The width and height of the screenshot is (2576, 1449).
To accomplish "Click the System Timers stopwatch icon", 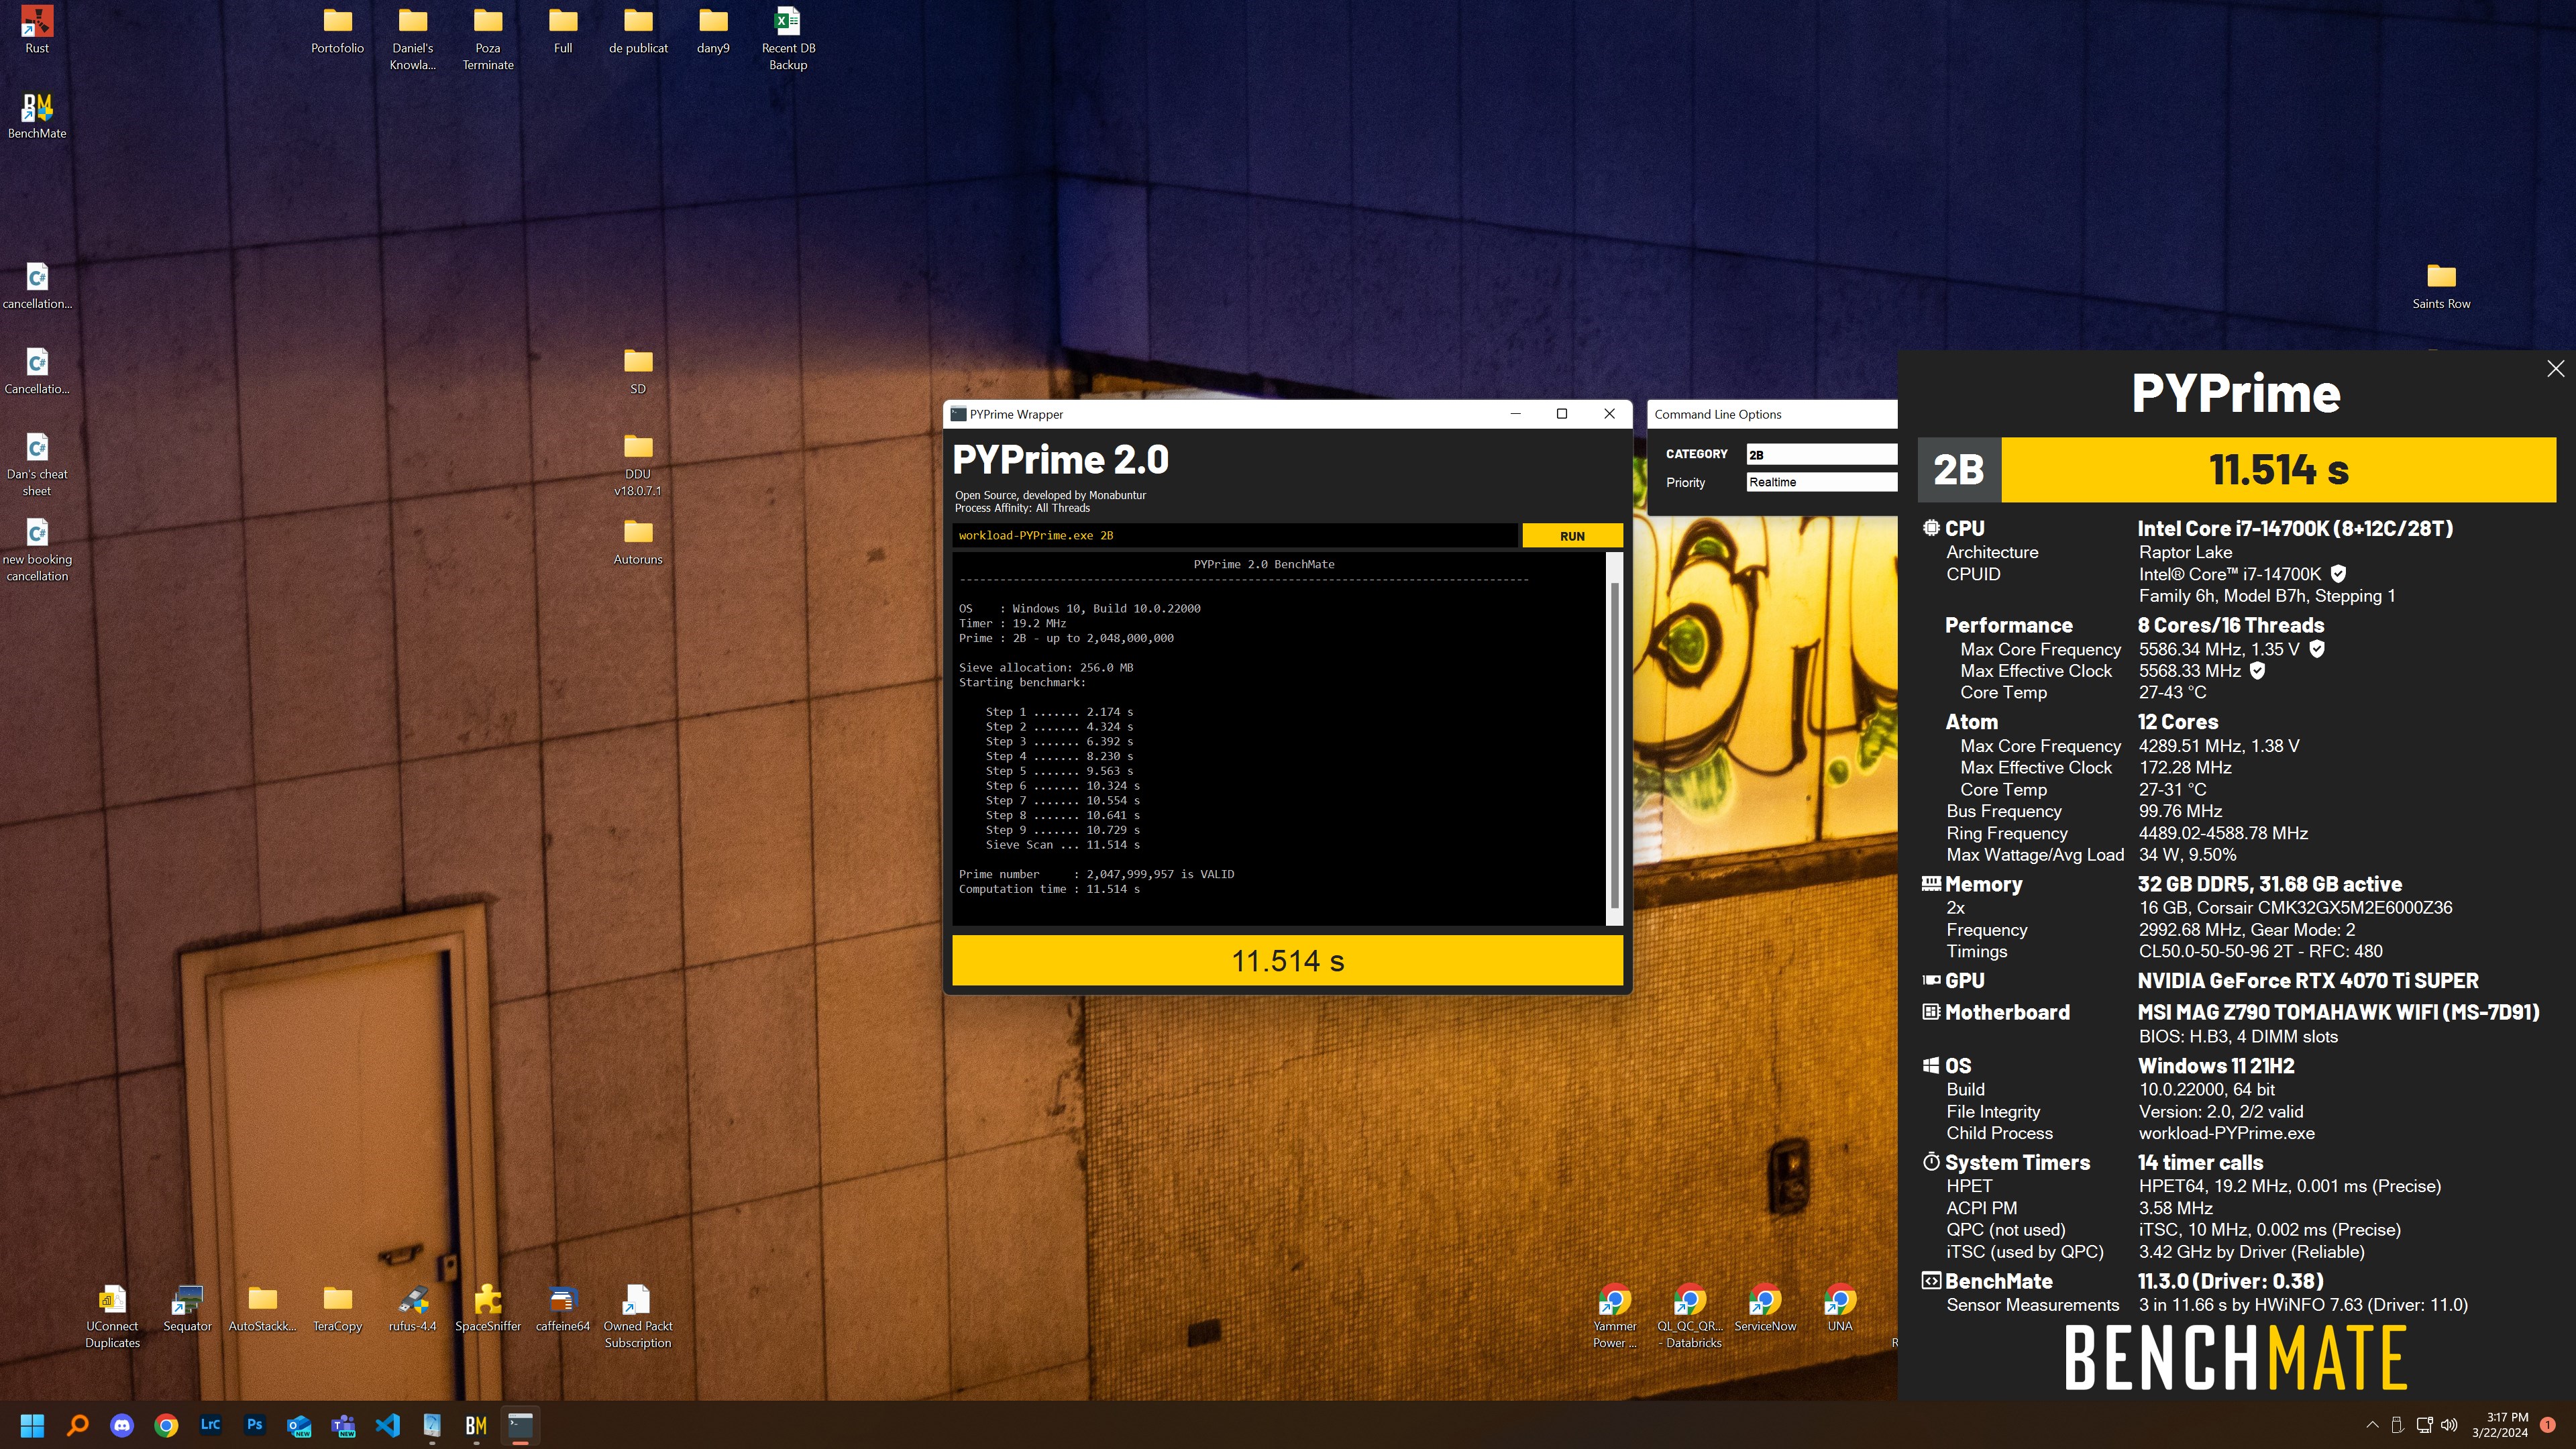I will tap(1931, 1161).
